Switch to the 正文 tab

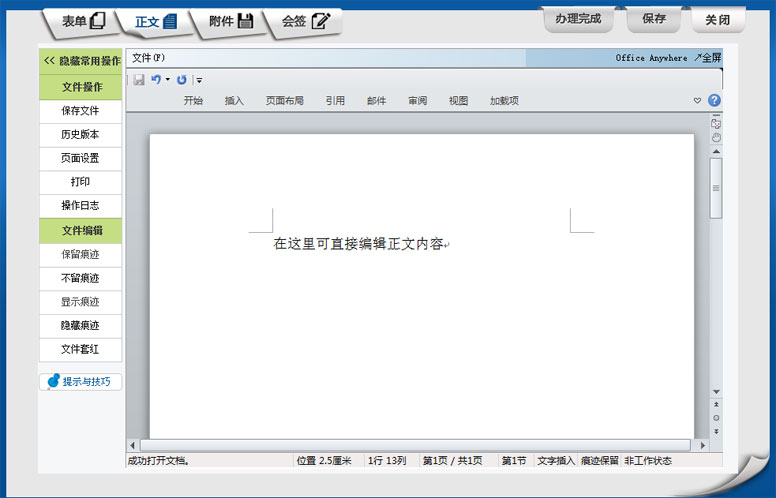coord(156,22)
